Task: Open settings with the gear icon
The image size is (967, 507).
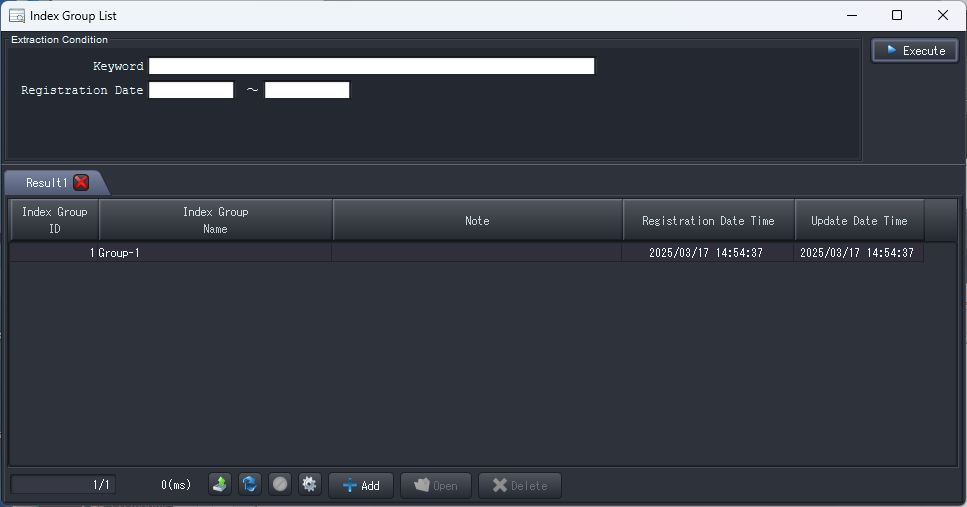Action: coord(309,484)
